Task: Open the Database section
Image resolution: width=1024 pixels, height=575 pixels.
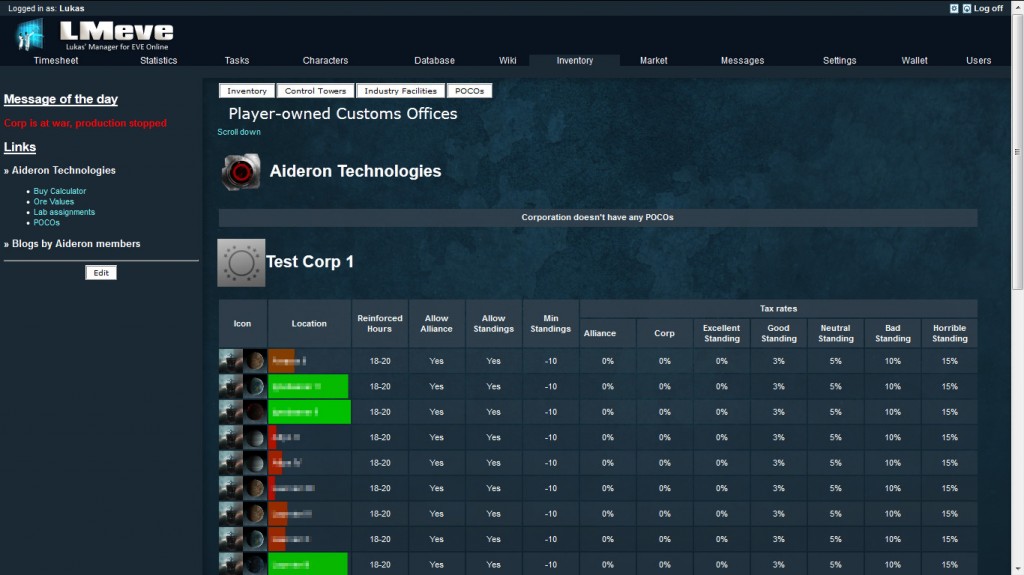Action: click(434, 60)
